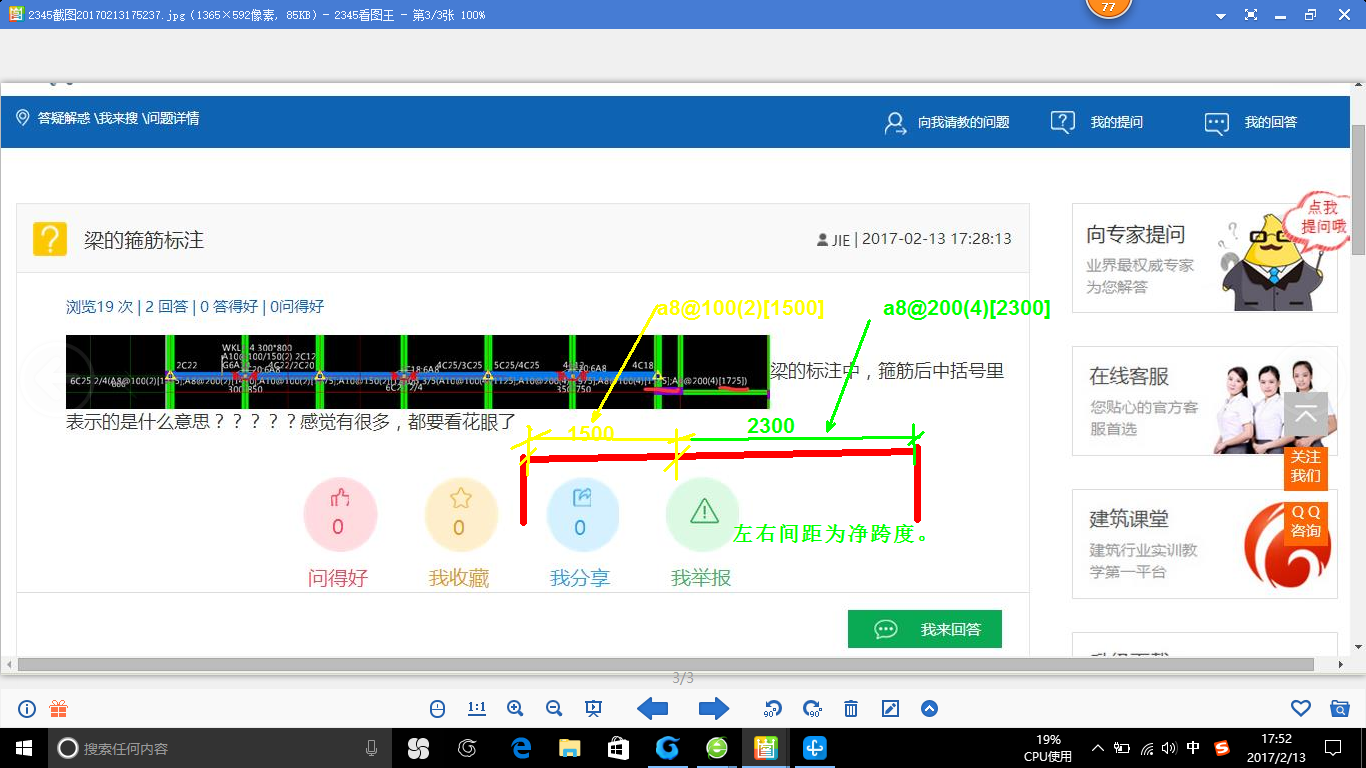Zoom in with the magnifier plus icon
Screen dimensions: 1366x768
(515, 709)
